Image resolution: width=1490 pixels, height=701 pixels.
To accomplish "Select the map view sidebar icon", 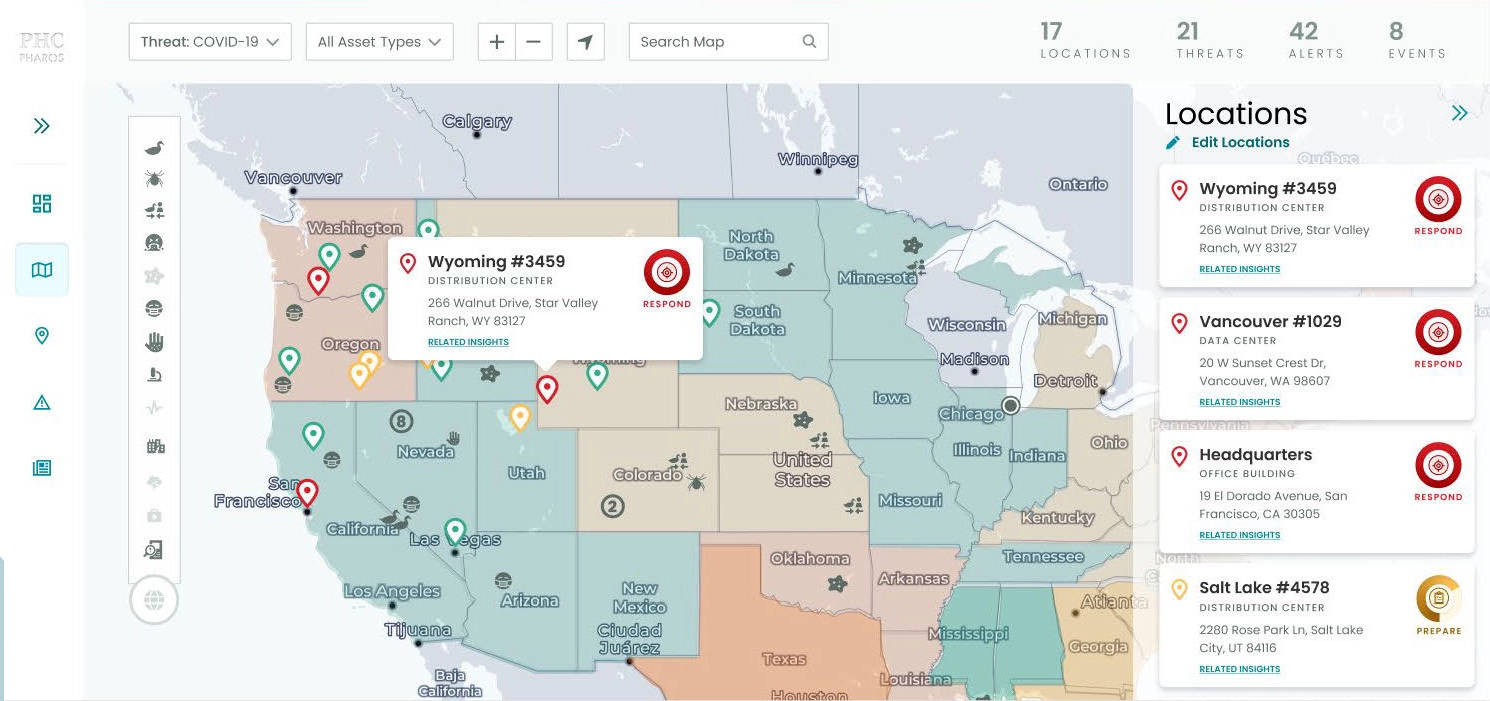I will pos(42,270).
